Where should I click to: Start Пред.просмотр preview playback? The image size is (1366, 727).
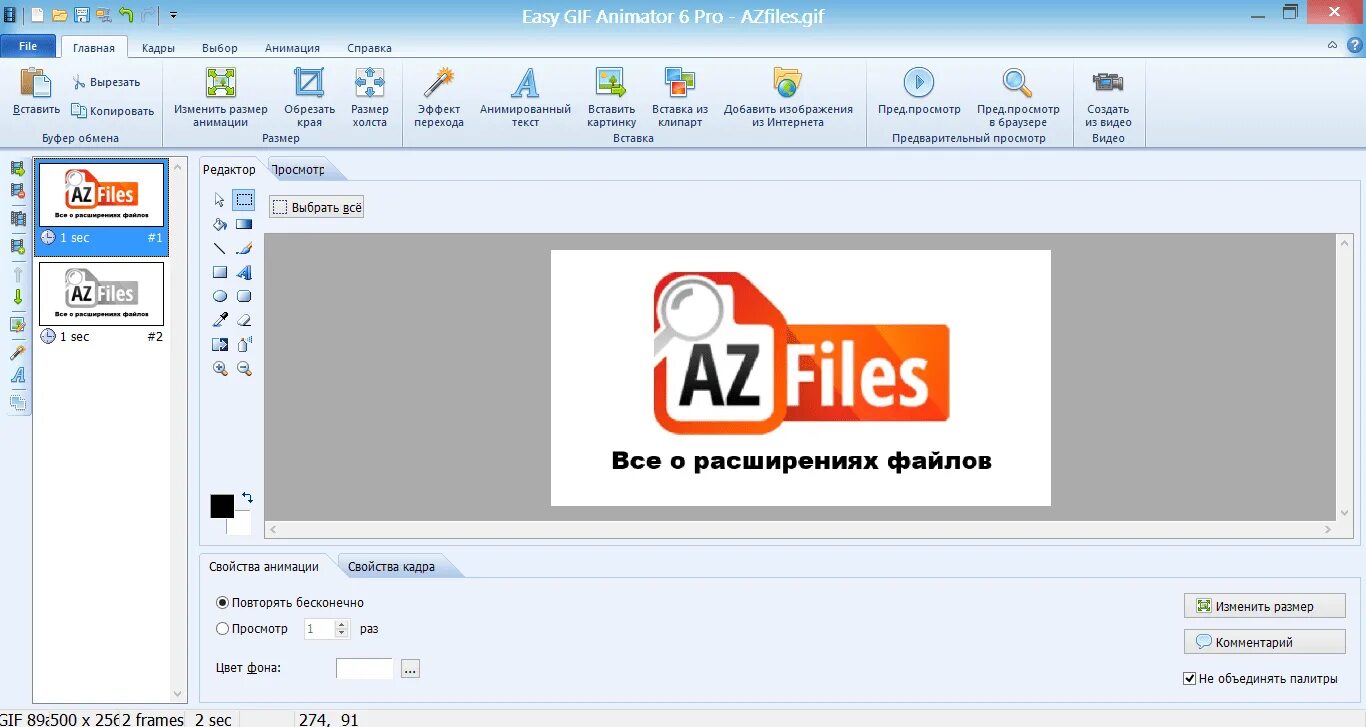point(919,92)
